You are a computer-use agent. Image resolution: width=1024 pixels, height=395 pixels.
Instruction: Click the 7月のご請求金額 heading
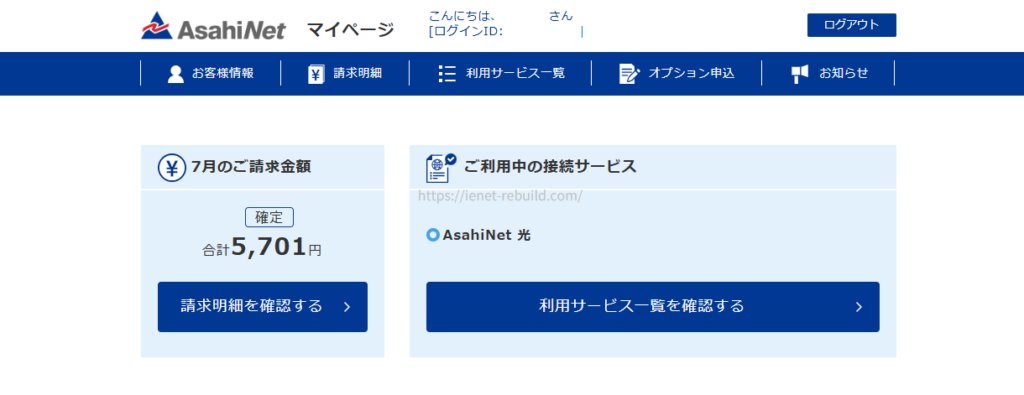[x=251, y=167]
